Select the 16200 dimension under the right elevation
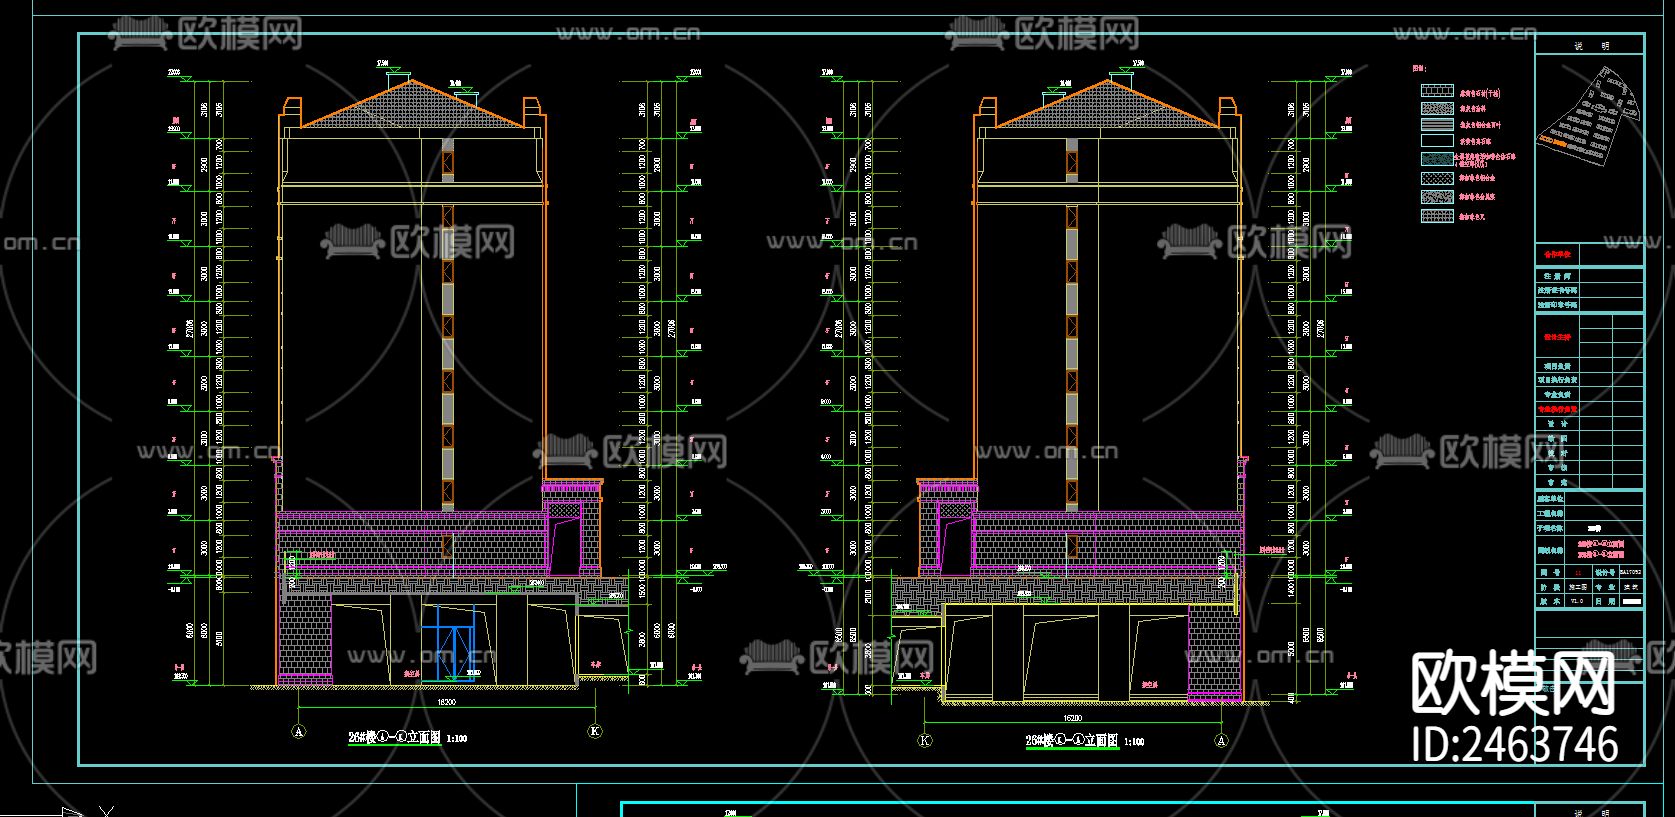The height and width of the screenshot is (817, 1675). (x=1071, y=717)
